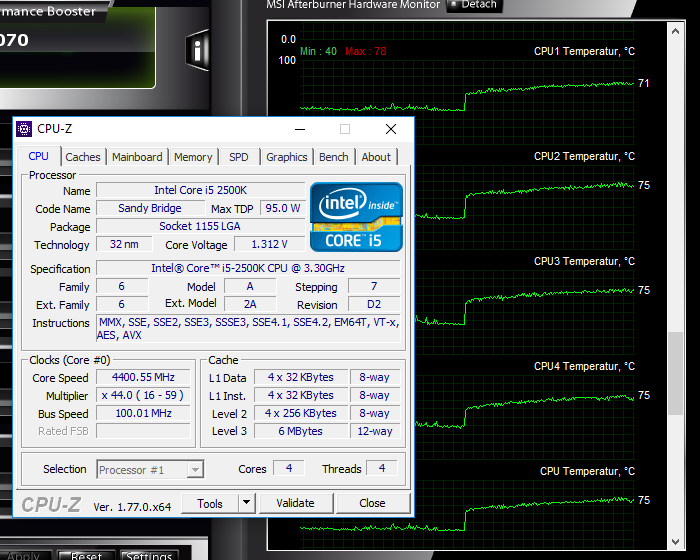Click the Ext. Model 2A value
The width and height of the screenshot is (700, 560).
250,305
